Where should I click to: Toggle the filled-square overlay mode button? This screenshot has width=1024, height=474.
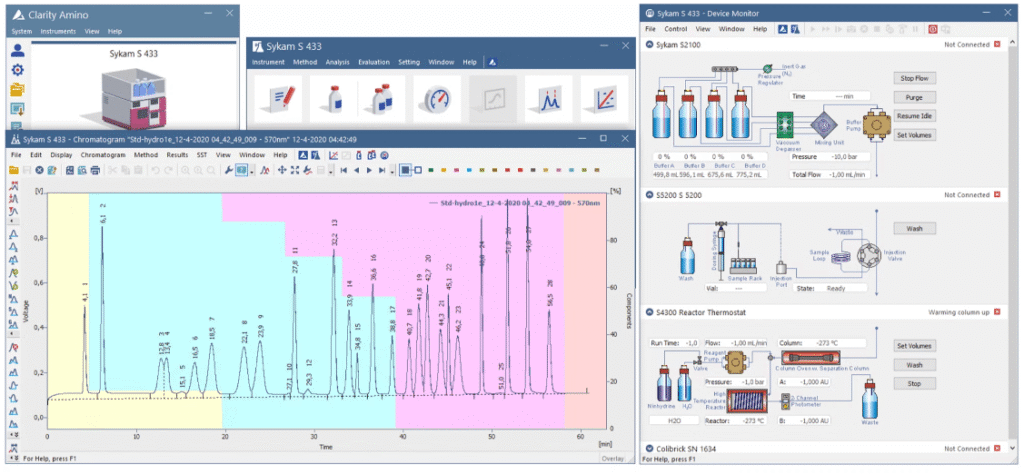pos(405,170)
